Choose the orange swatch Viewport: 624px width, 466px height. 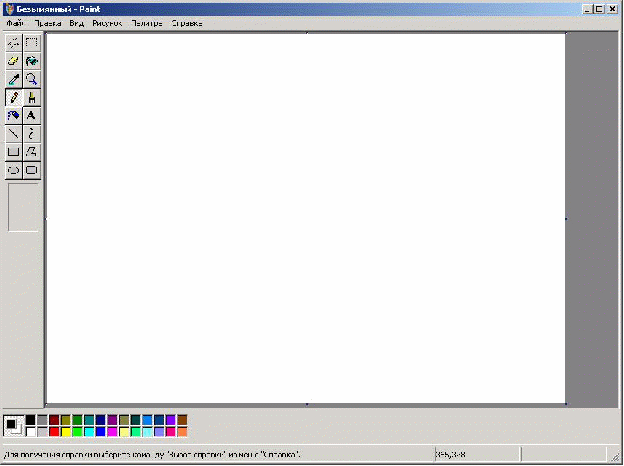[x=182, y=432]
